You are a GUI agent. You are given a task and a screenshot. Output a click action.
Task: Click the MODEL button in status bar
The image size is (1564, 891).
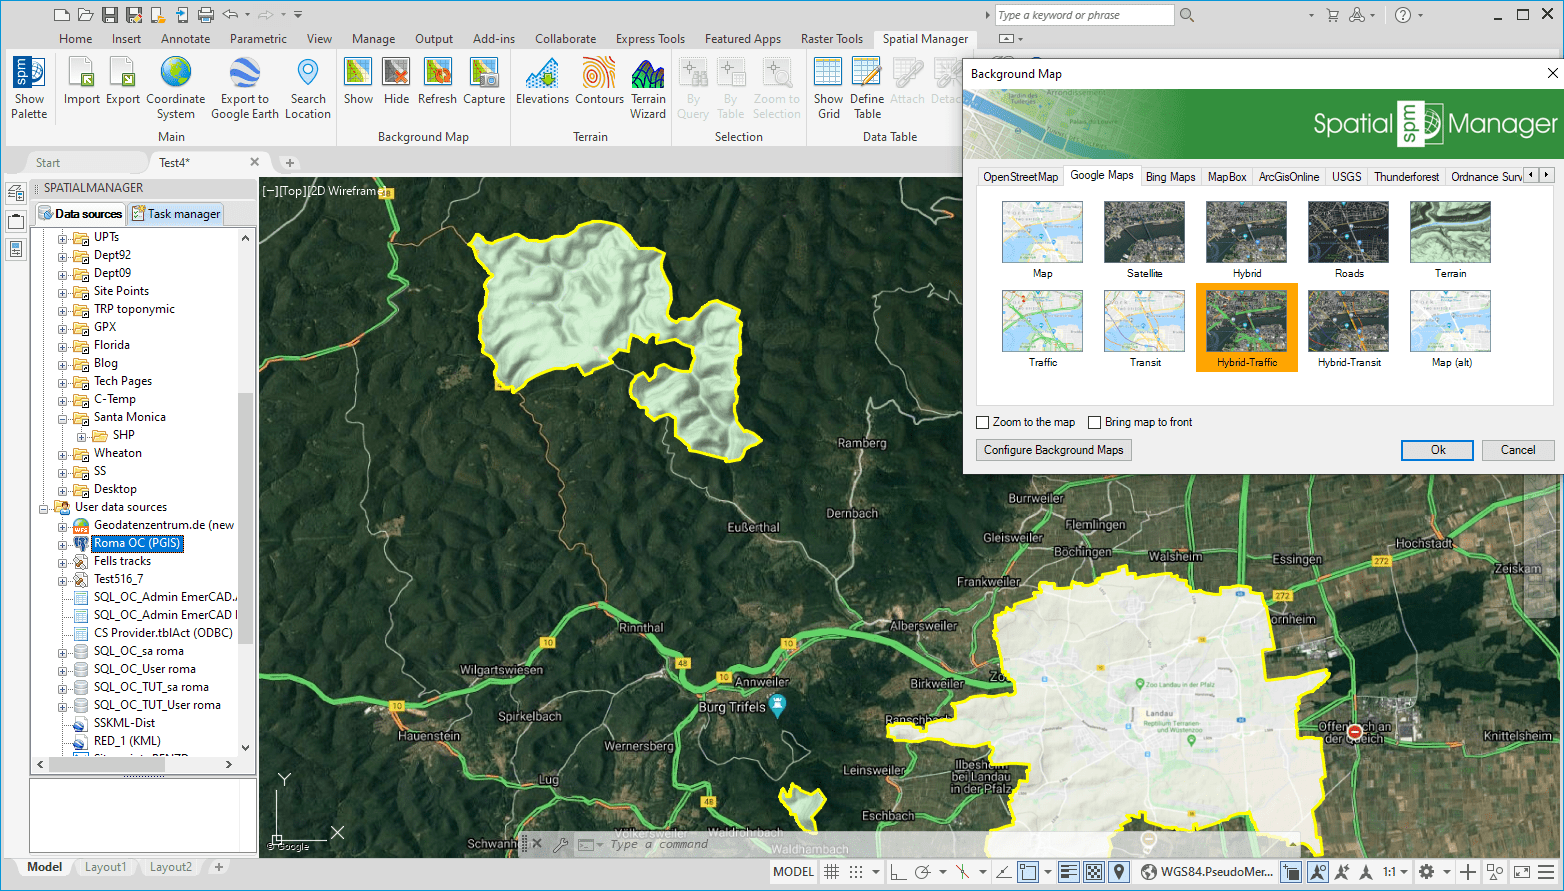793,872
